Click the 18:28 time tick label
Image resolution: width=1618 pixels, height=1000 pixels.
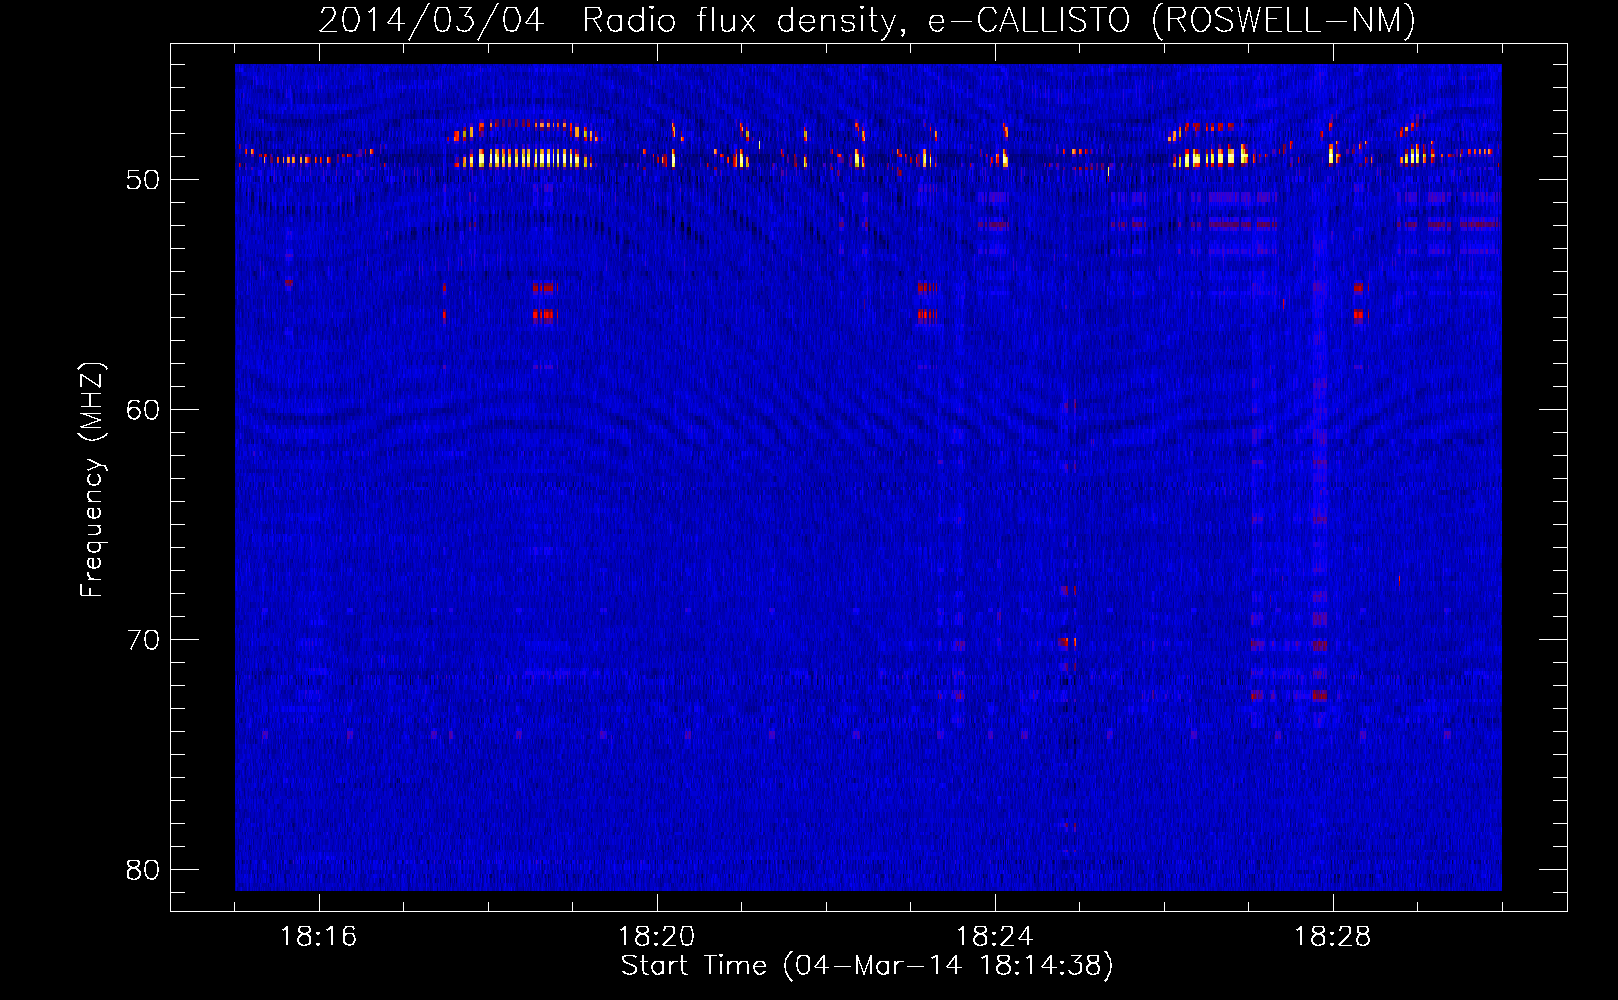pos(1333,937)
